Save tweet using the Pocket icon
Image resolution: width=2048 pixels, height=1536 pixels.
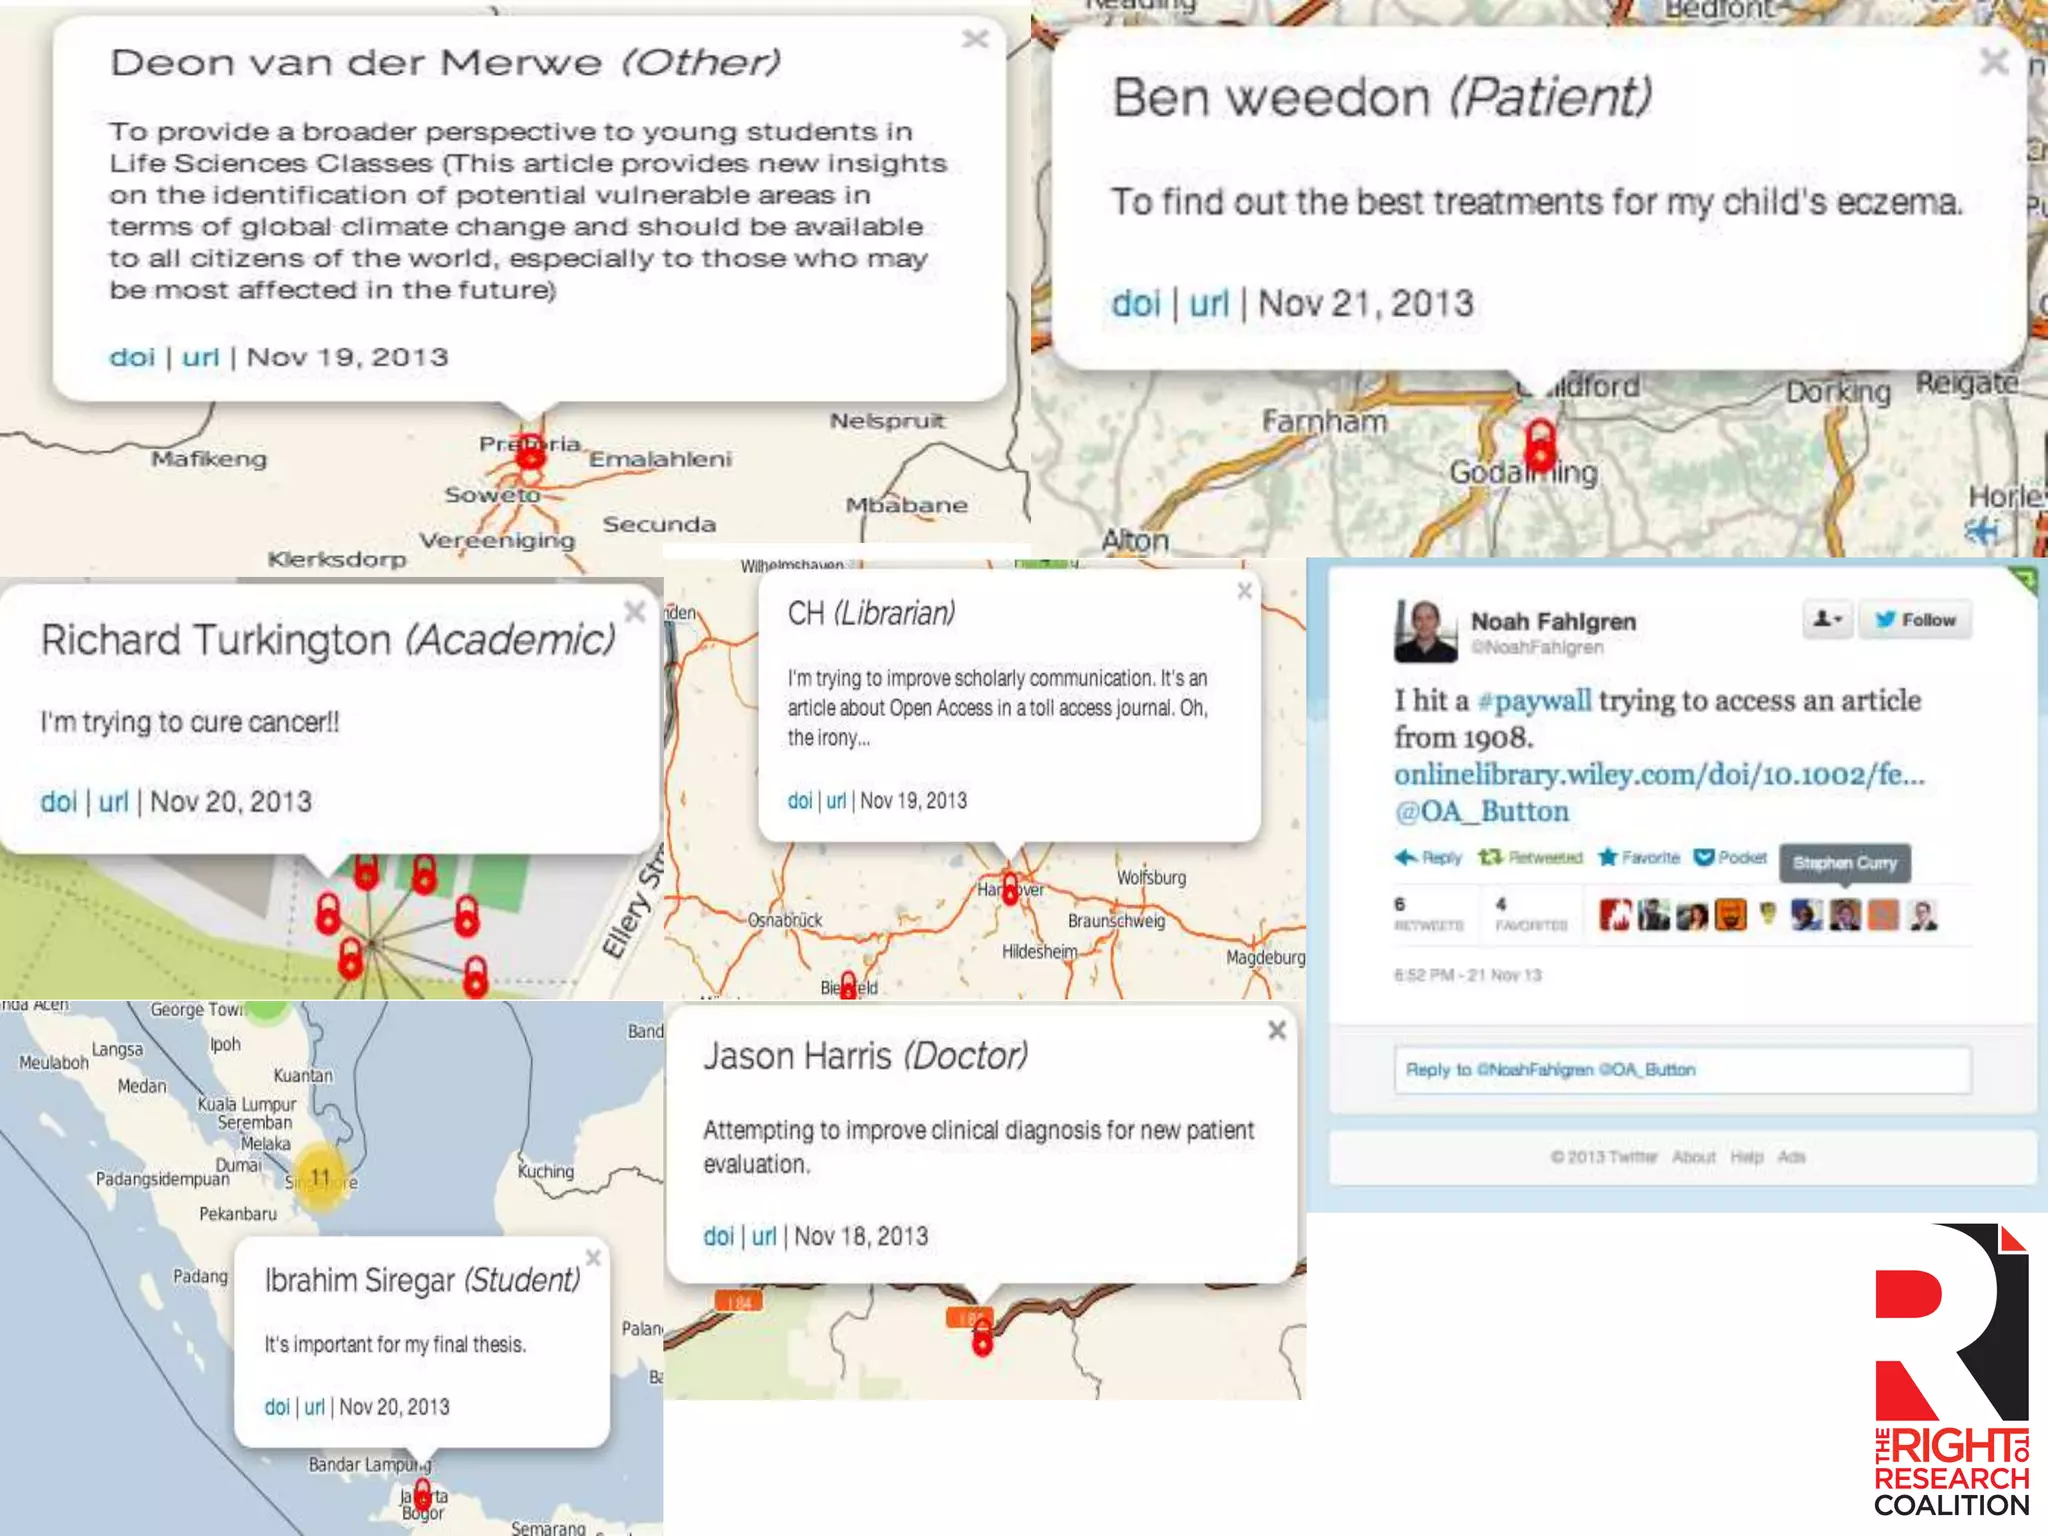[1704, 857]
